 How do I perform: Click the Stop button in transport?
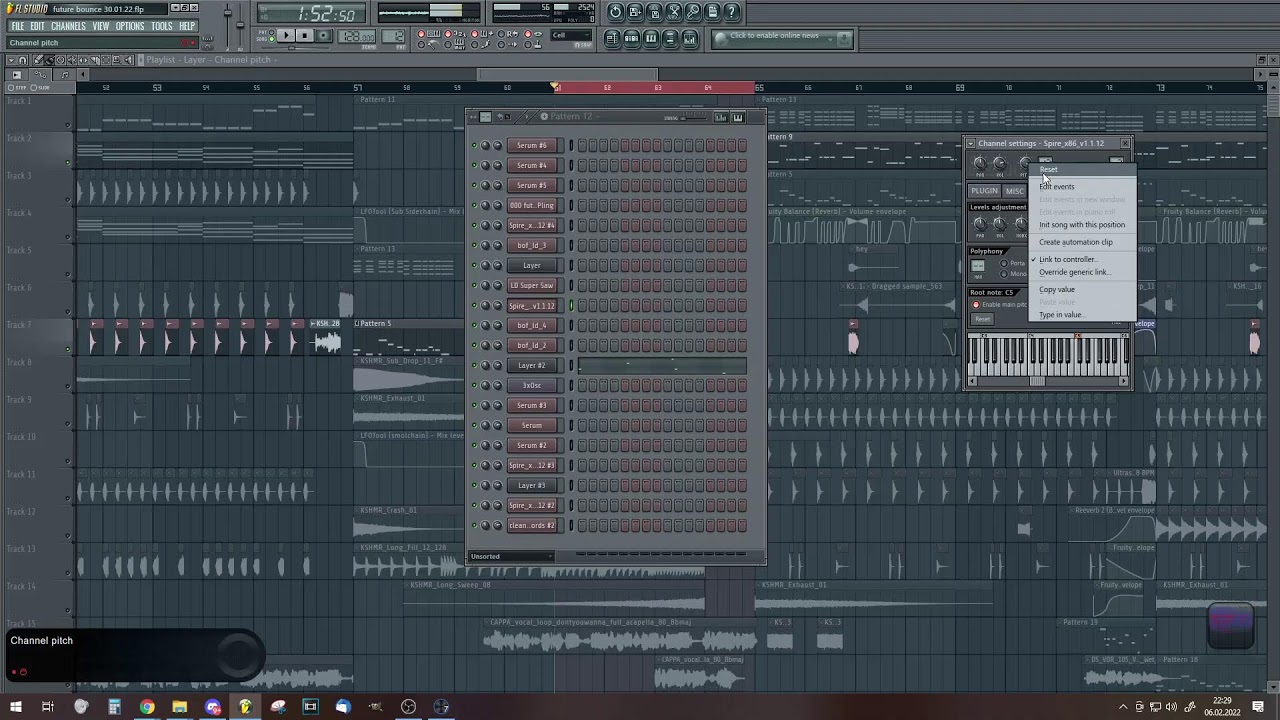point(305,36)
